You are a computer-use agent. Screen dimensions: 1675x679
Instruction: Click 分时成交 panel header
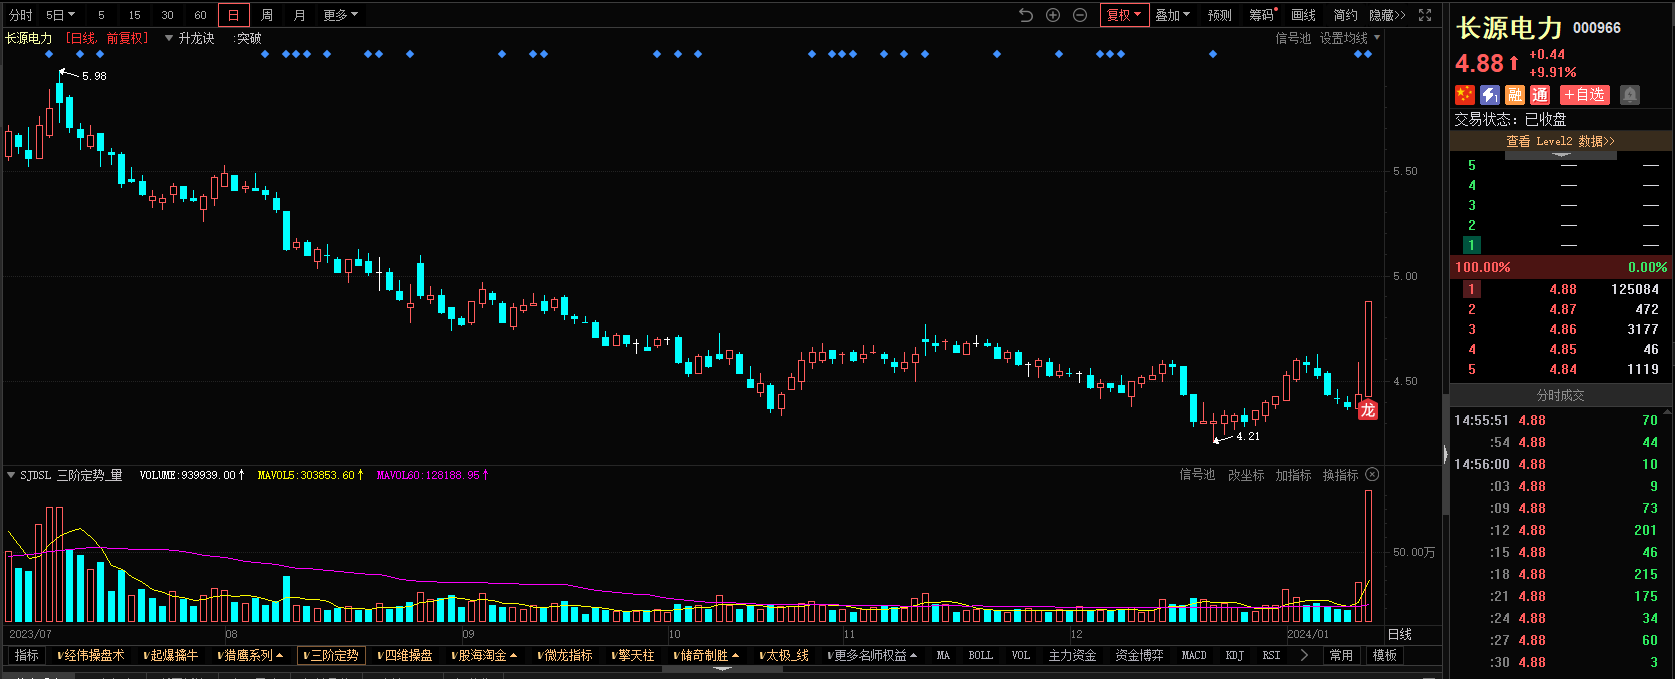coord(1560,395)
